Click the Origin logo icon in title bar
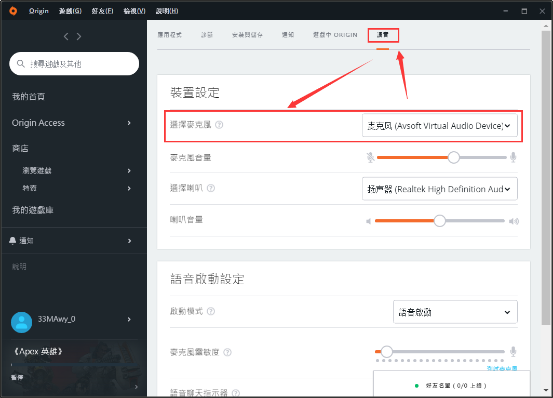The height and width of the screenshot is (398, 553). 13,11
